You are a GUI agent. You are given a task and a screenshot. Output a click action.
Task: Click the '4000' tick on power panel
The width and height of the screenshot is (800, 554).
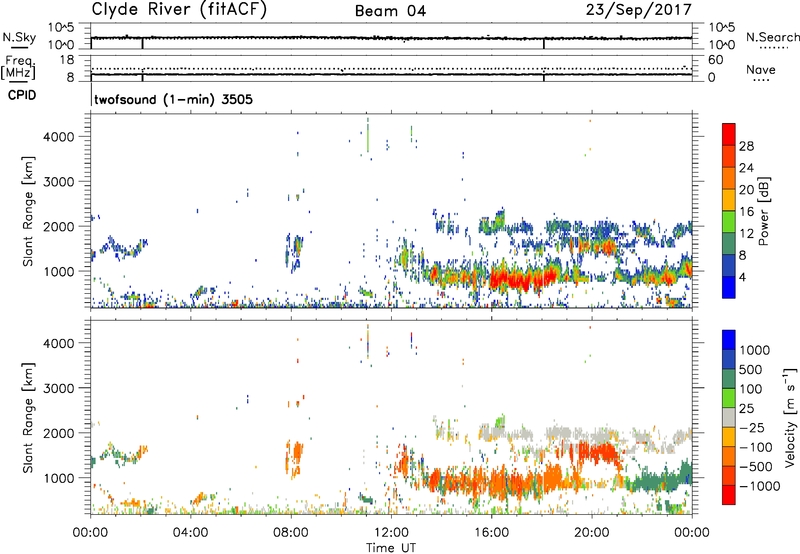pos(59,137)
